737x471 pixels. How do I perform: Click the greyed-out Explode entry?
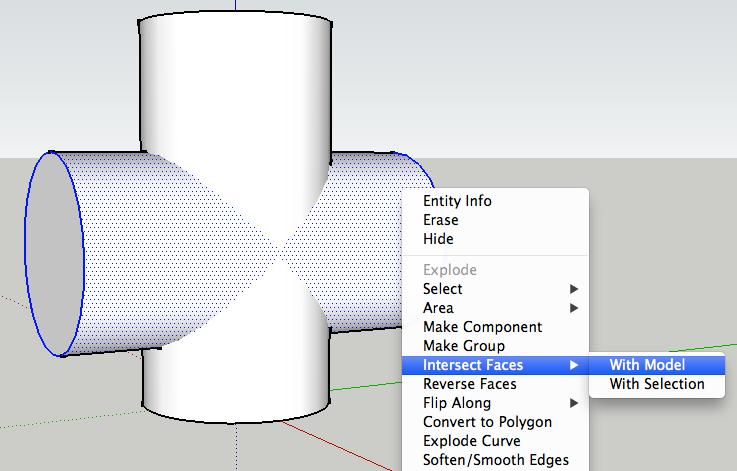495,270
